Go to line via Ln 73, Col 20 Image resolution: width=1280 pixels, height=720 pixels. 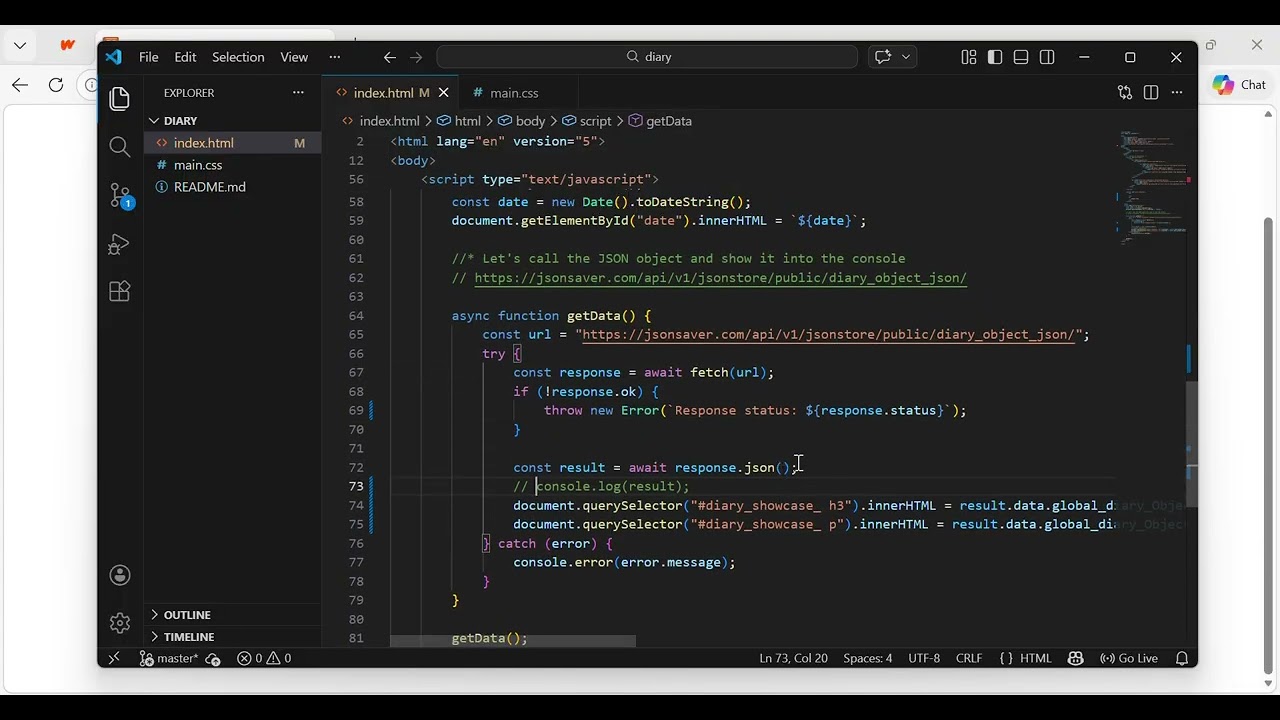[x=793, y=658]
